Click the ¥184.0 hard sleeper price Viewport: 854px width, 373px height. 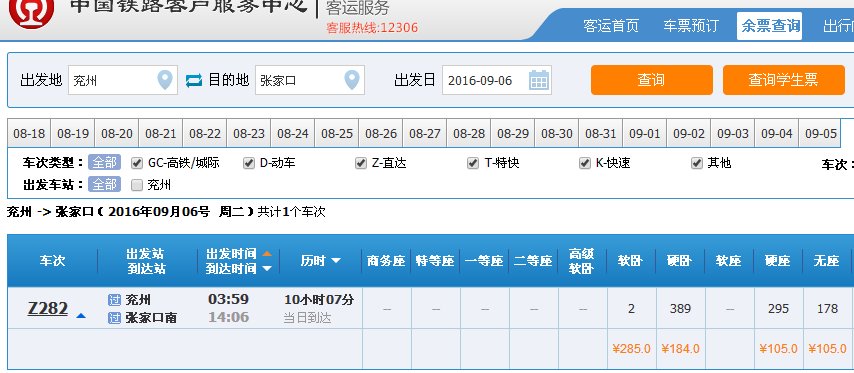[x=680, y=348]
